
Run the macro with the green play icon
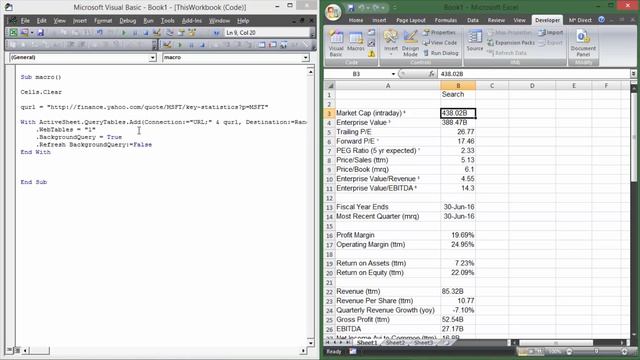124,32
